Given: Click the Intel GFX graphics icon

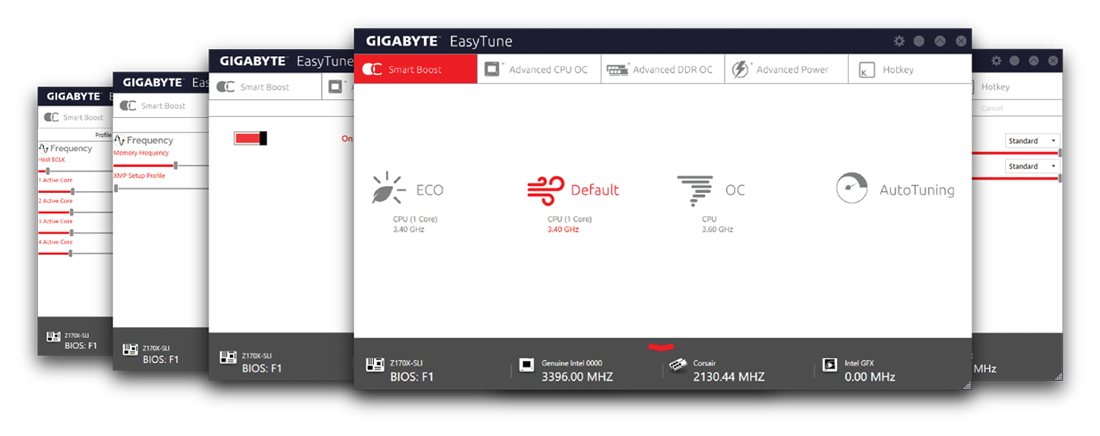Looking at the screenshot, I should click(x=828, y=366).
